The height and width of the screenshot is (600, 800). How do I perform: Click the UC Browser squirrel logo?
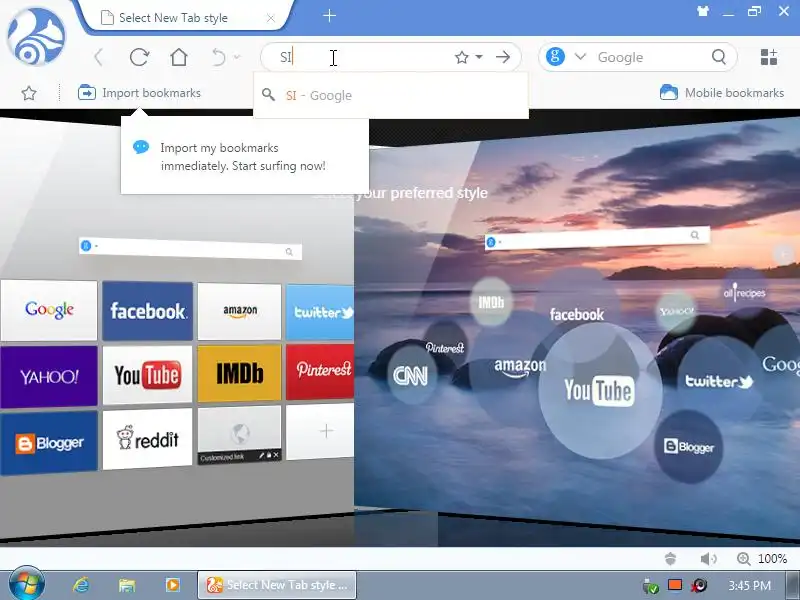click(36, 37)
